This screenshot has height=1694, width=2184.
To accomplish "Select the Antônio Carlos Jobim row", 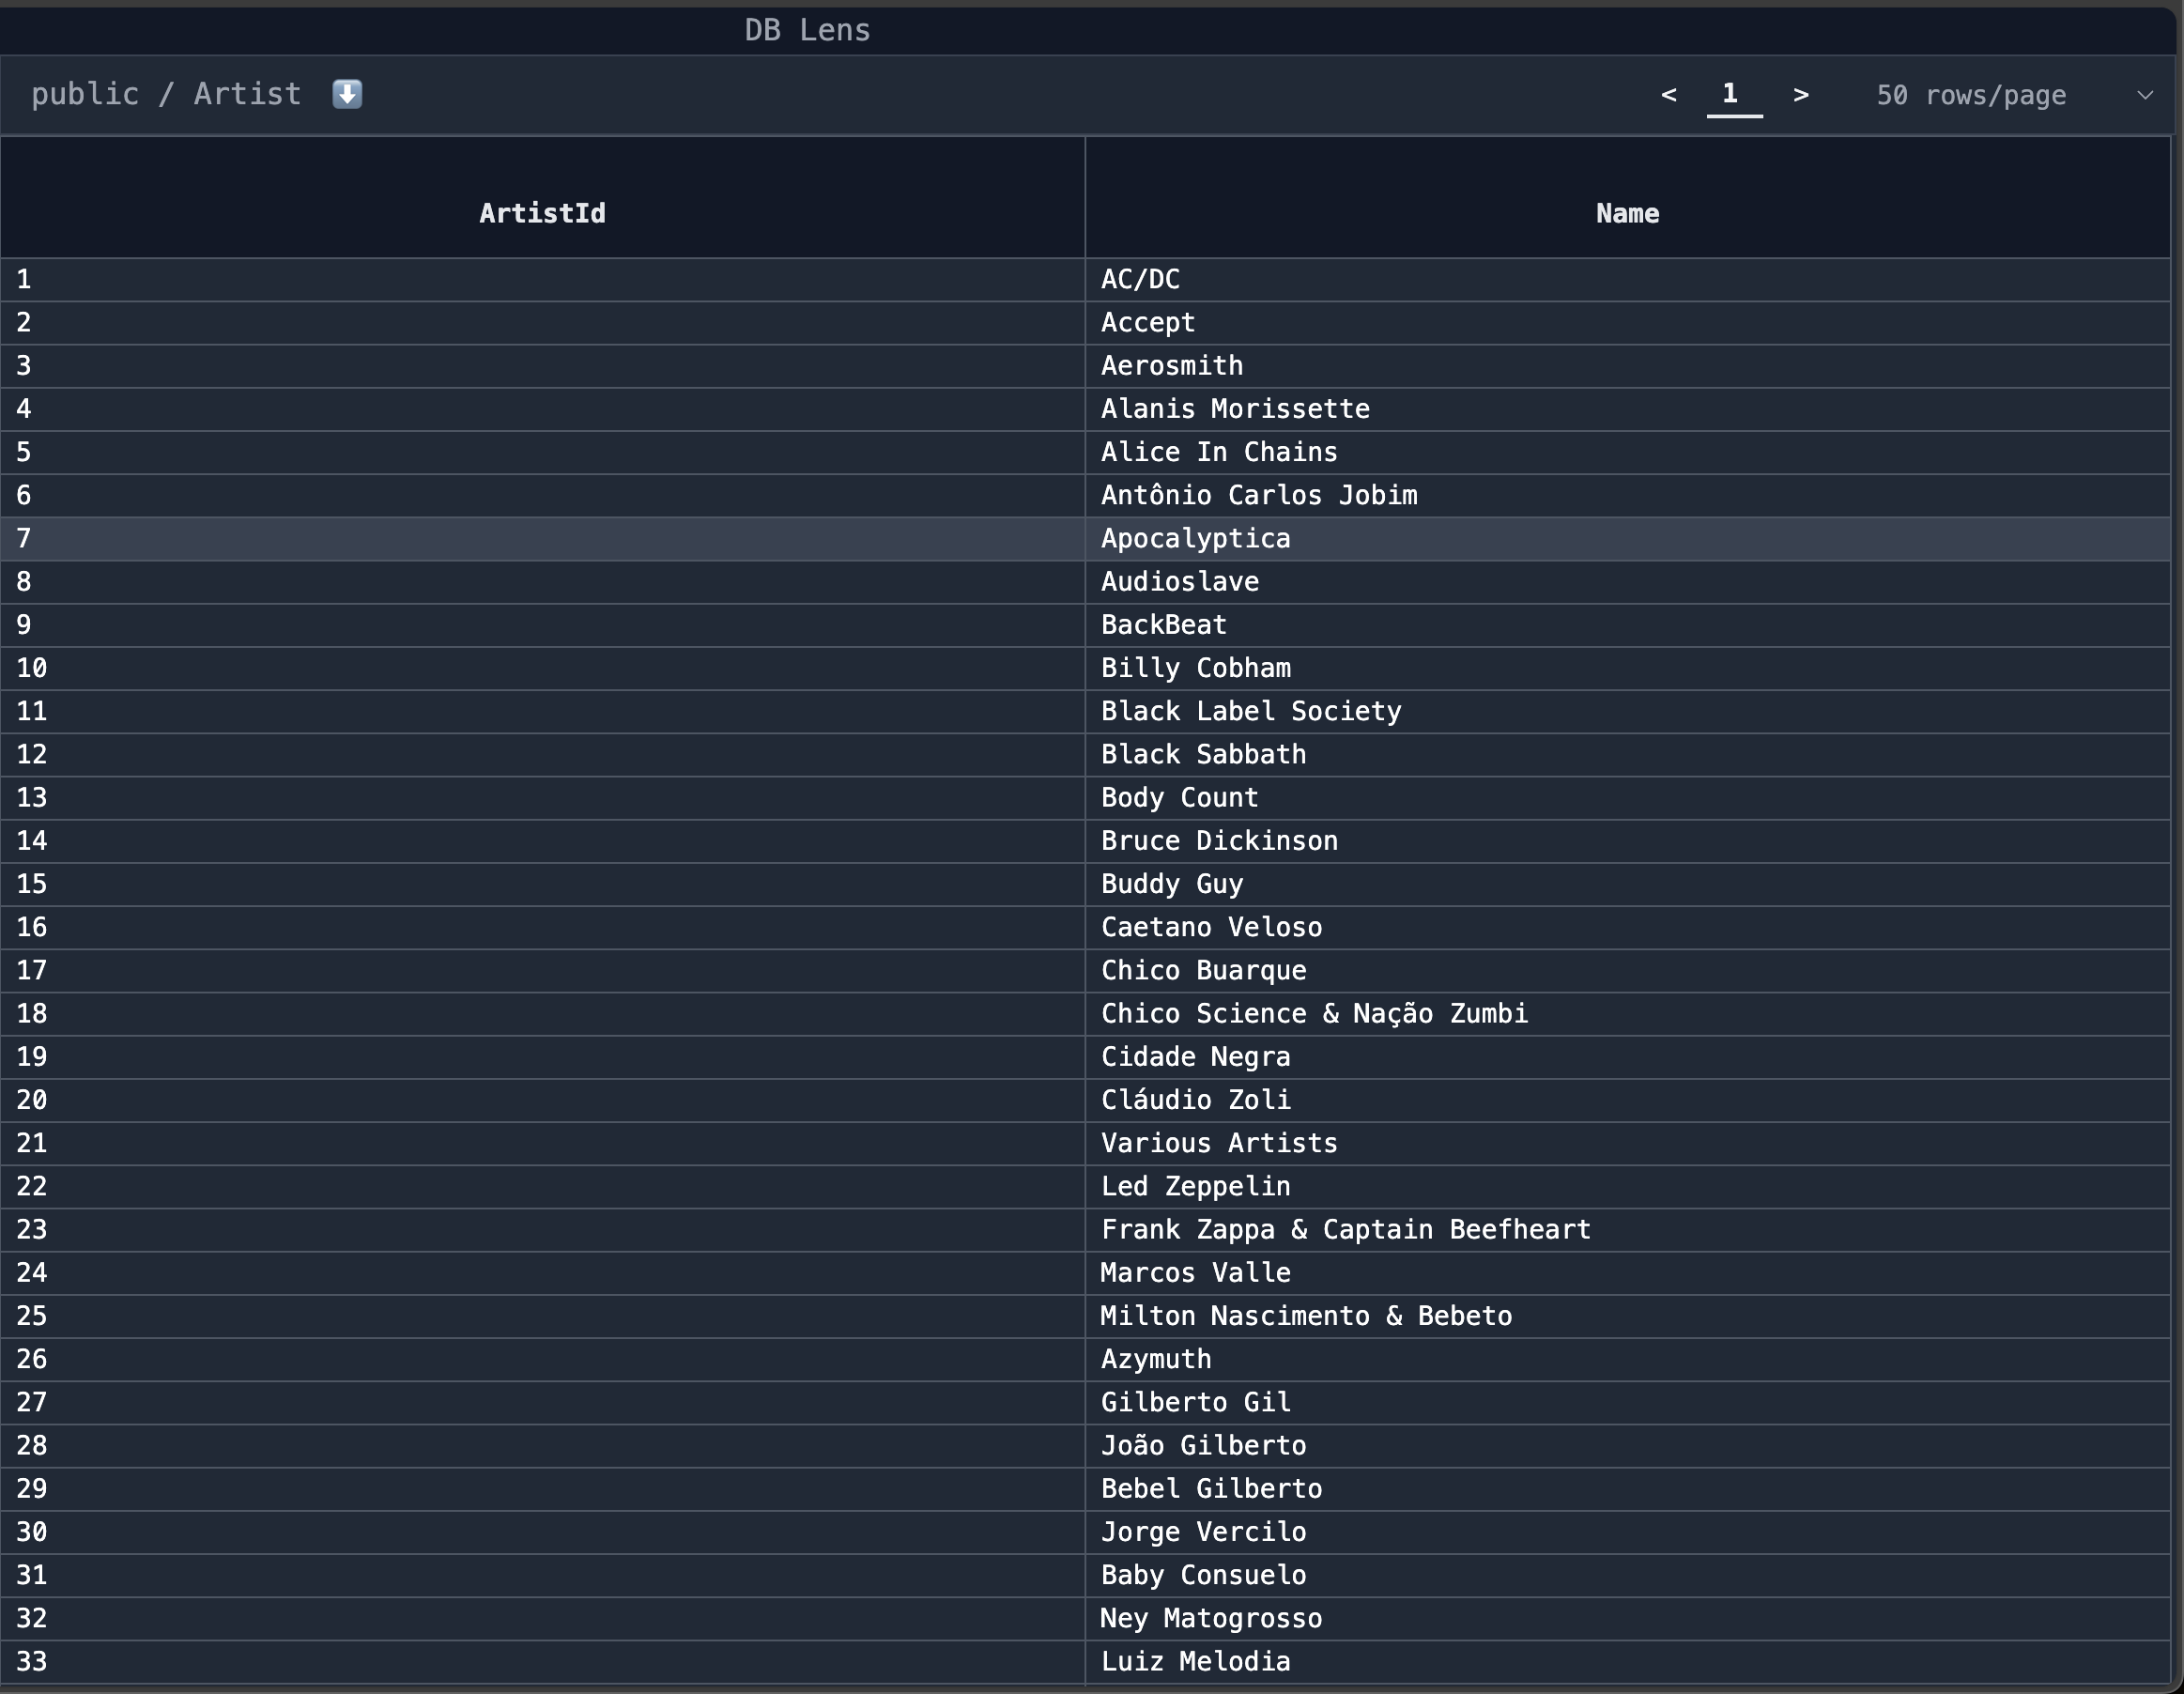I will pyautogui.click(x=1260, y=495).
